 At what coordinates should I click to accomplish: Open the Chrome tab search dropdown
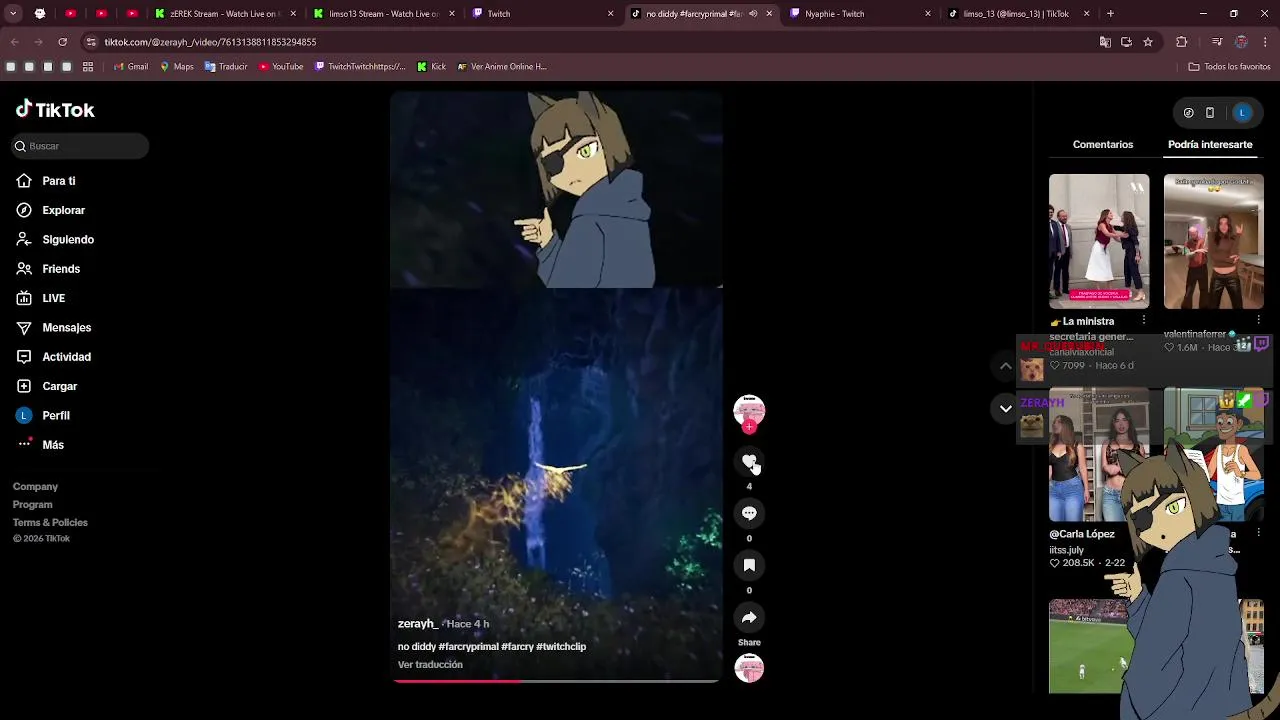13,14
